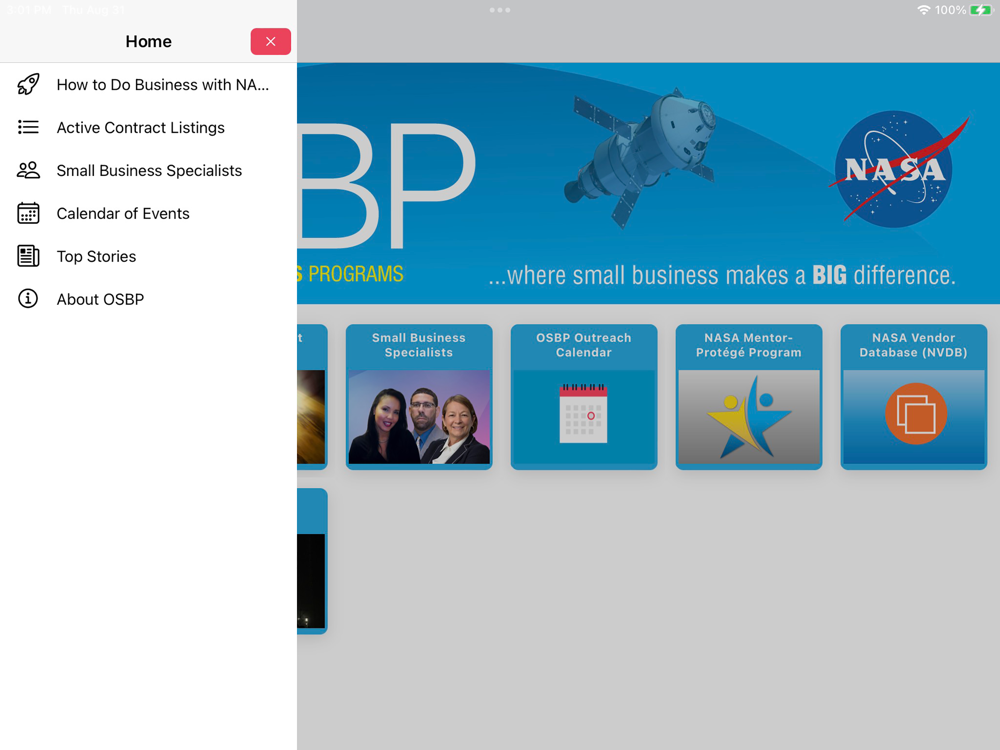This screenshot has height=750, width=1000.
Task: Click the OSBP Outreach Calendar card title
Action: [x=584, y=345]
